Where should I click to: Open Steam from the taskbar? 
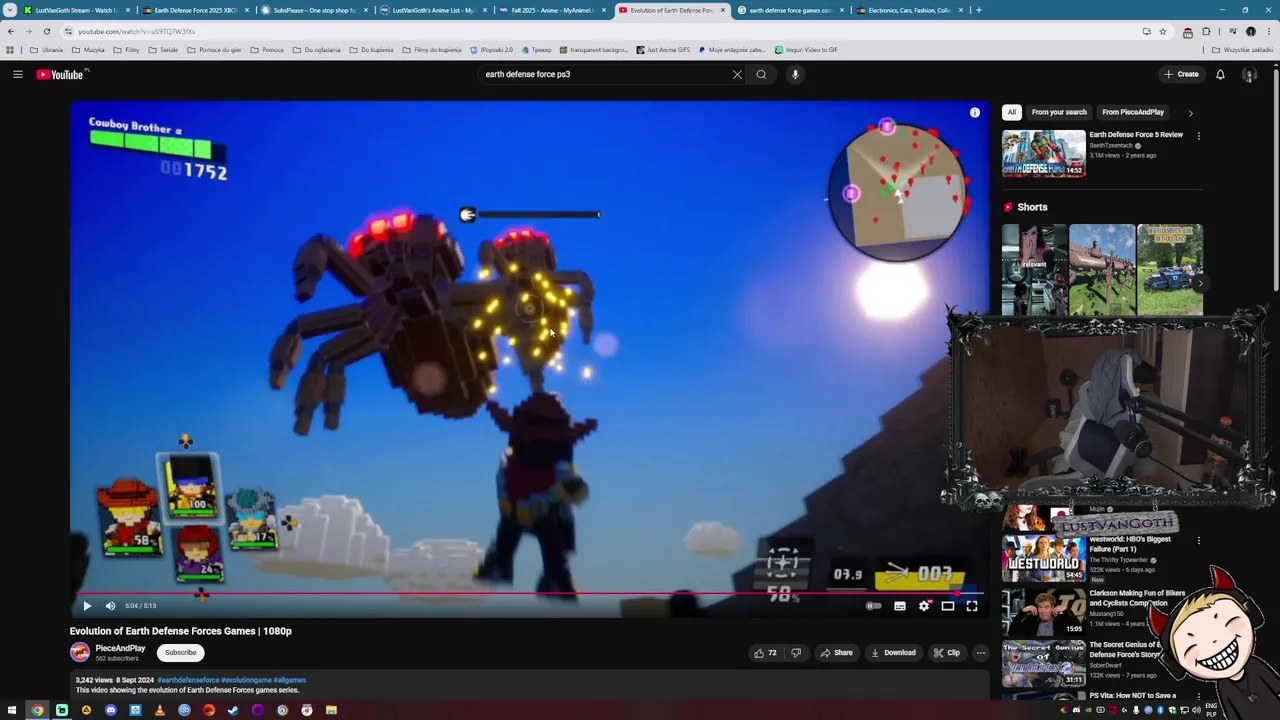(x=233, y=710)
